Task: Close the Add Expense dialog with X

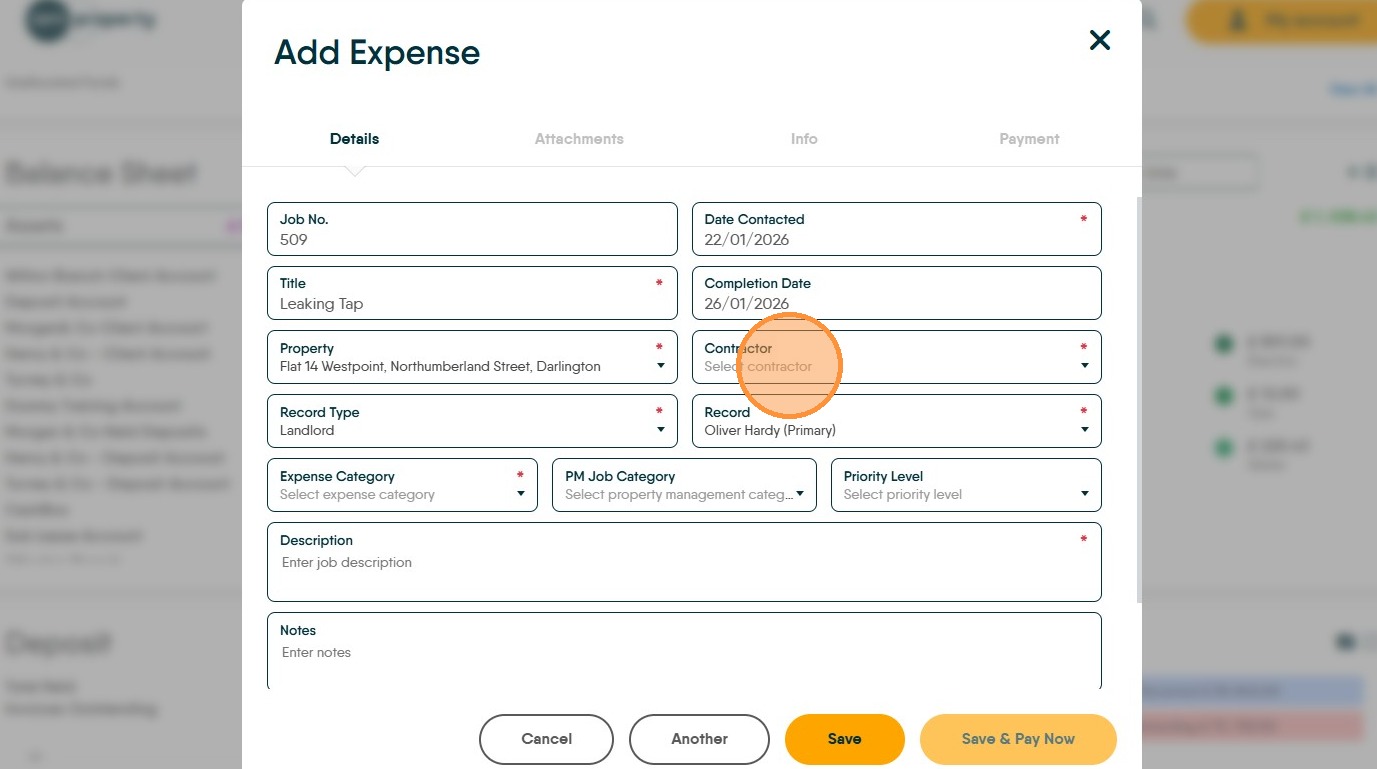Action: [1099, 40]
